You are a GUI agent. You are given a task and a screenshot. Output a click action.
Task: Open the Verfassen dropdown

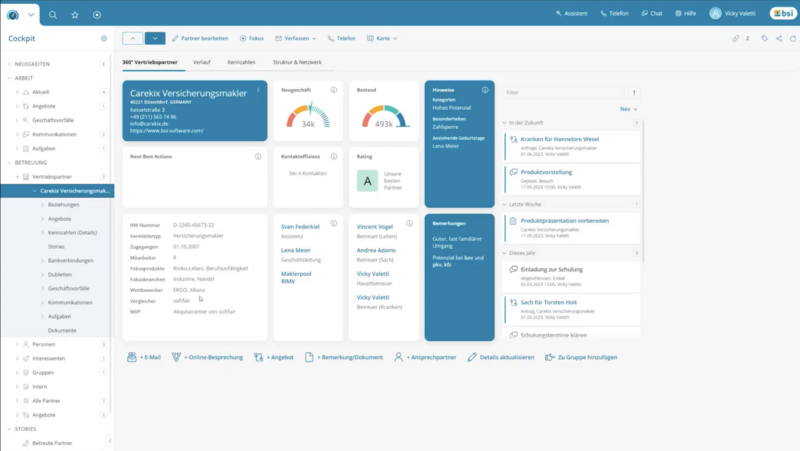[x=295, y=38]
